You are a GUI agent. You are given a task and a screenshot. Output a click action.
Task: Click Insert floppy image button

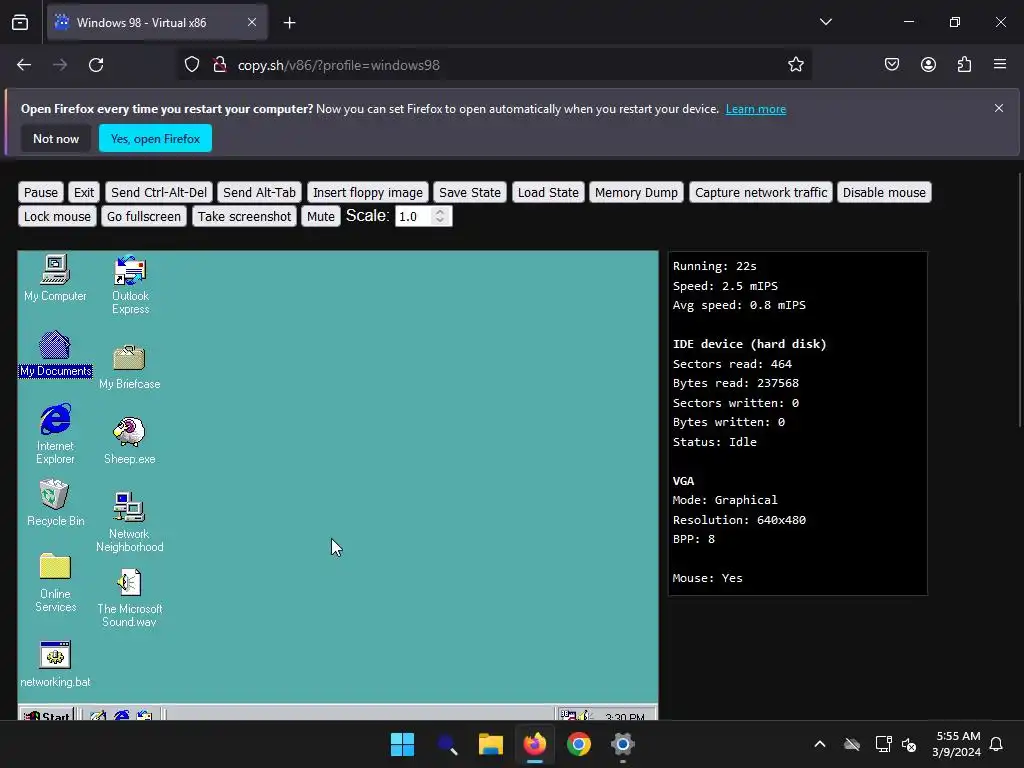click(368, 193)
